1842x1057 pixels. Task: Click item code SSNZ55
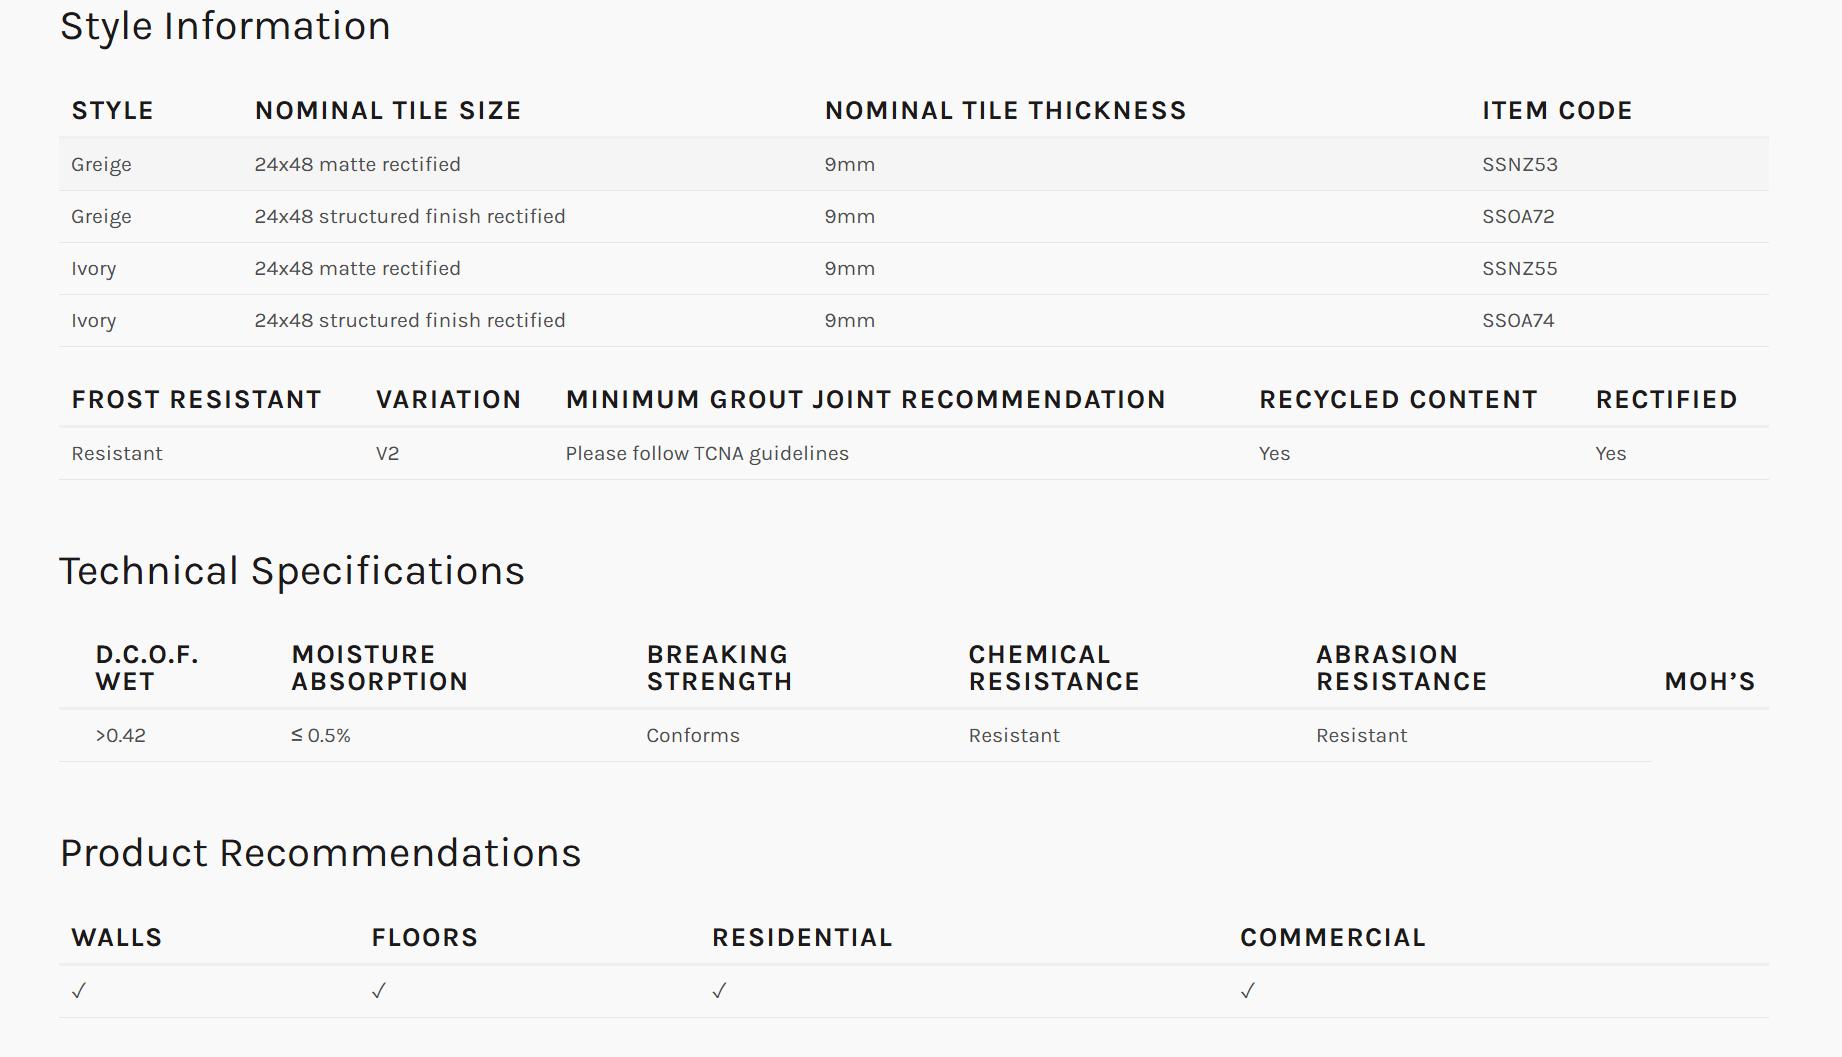tap(1519, 268)
